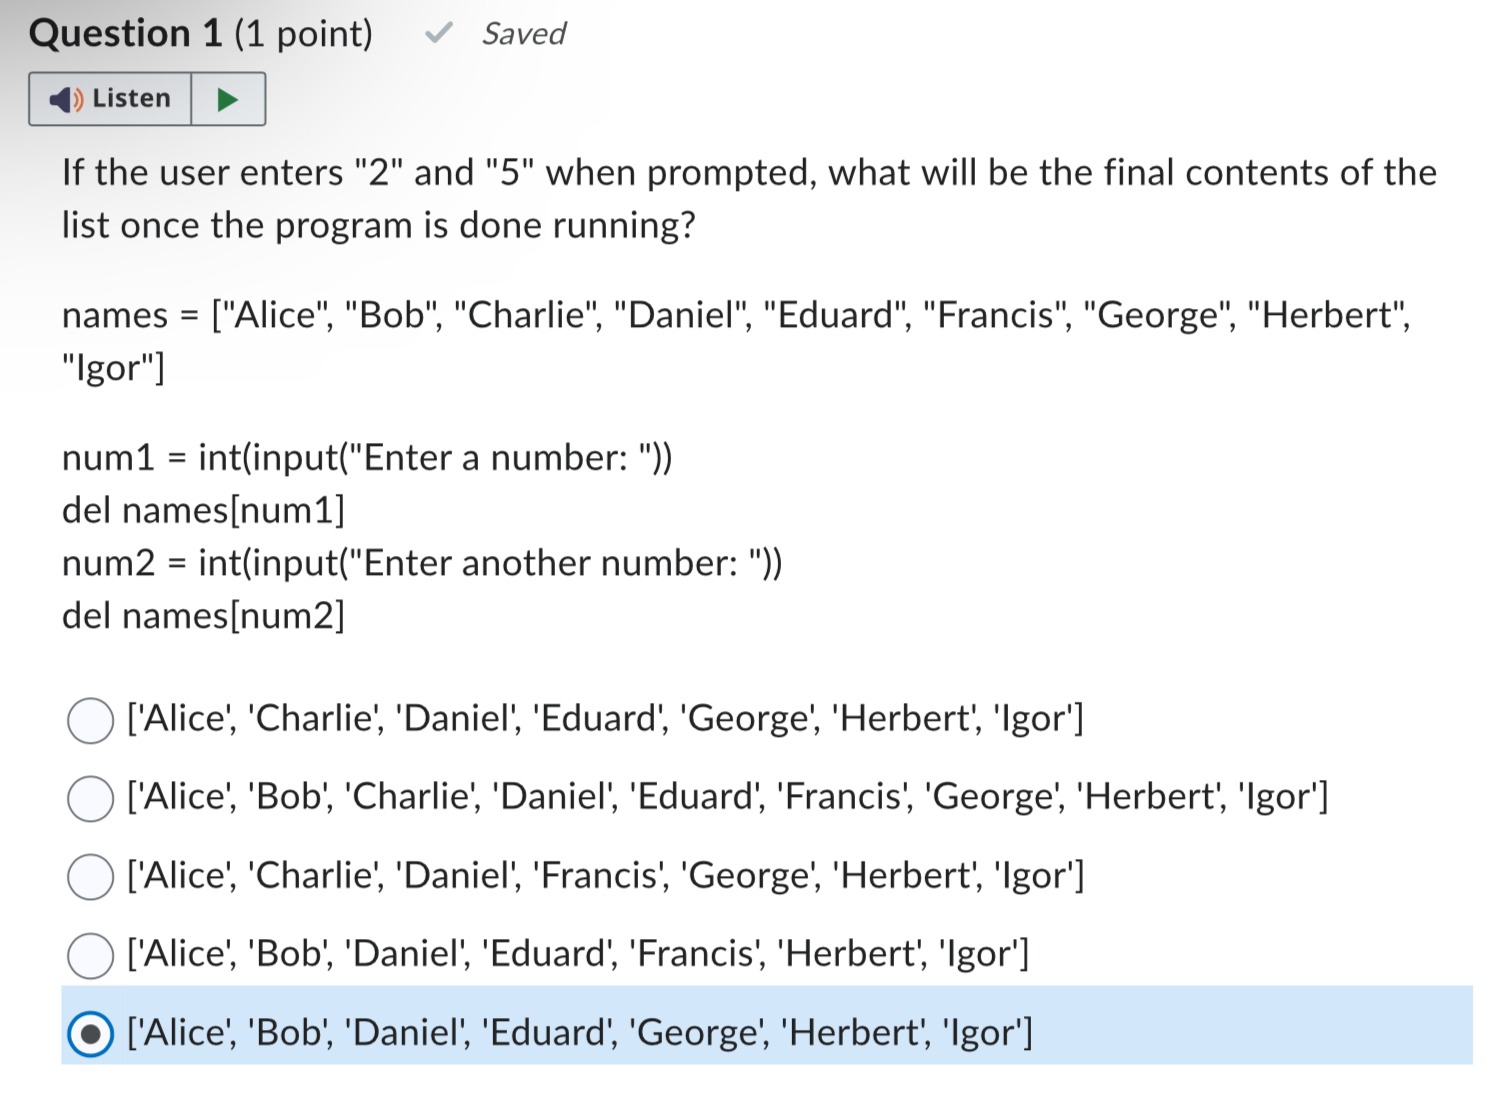Screen dimensions: 1509x1101
Task: Click the 'del names[num1]' code line
Action: [x=203, y=510]
